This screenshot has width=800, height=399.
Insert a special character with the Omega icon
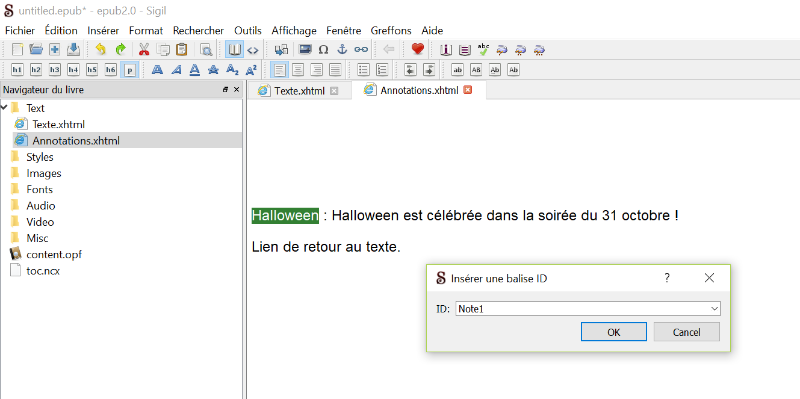point(323,49)
